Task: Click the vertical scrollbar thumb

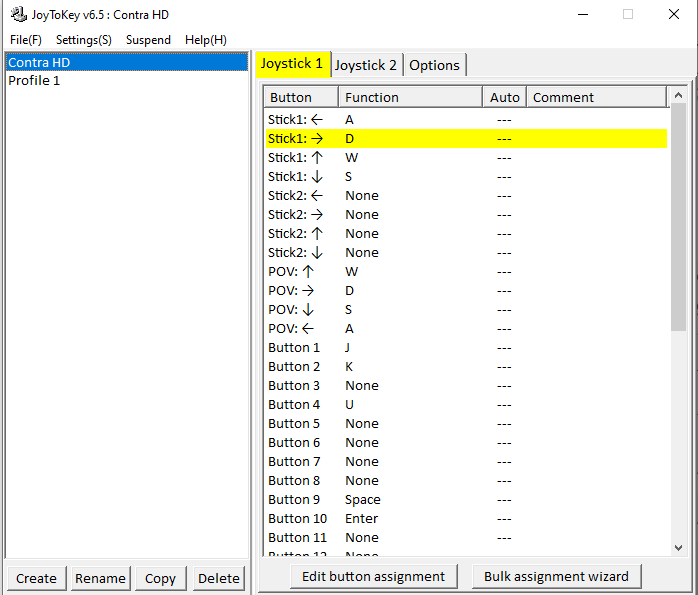Action: [678, 217]
